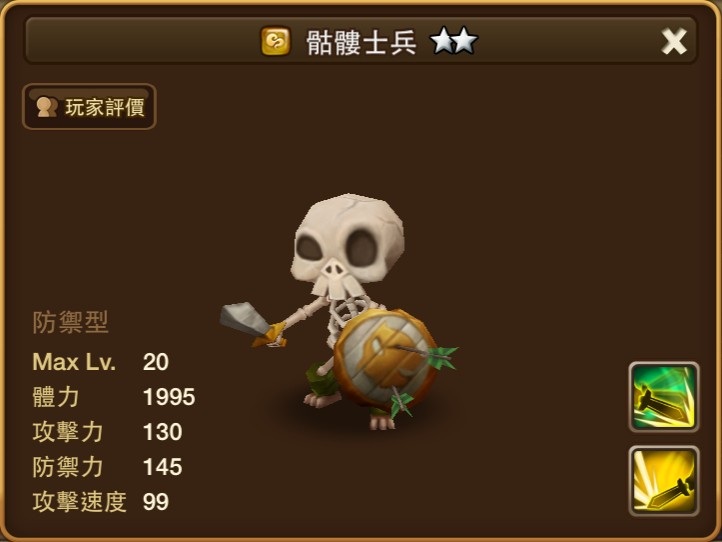Select the Max Lv. stat row

[x=100, y=362]
